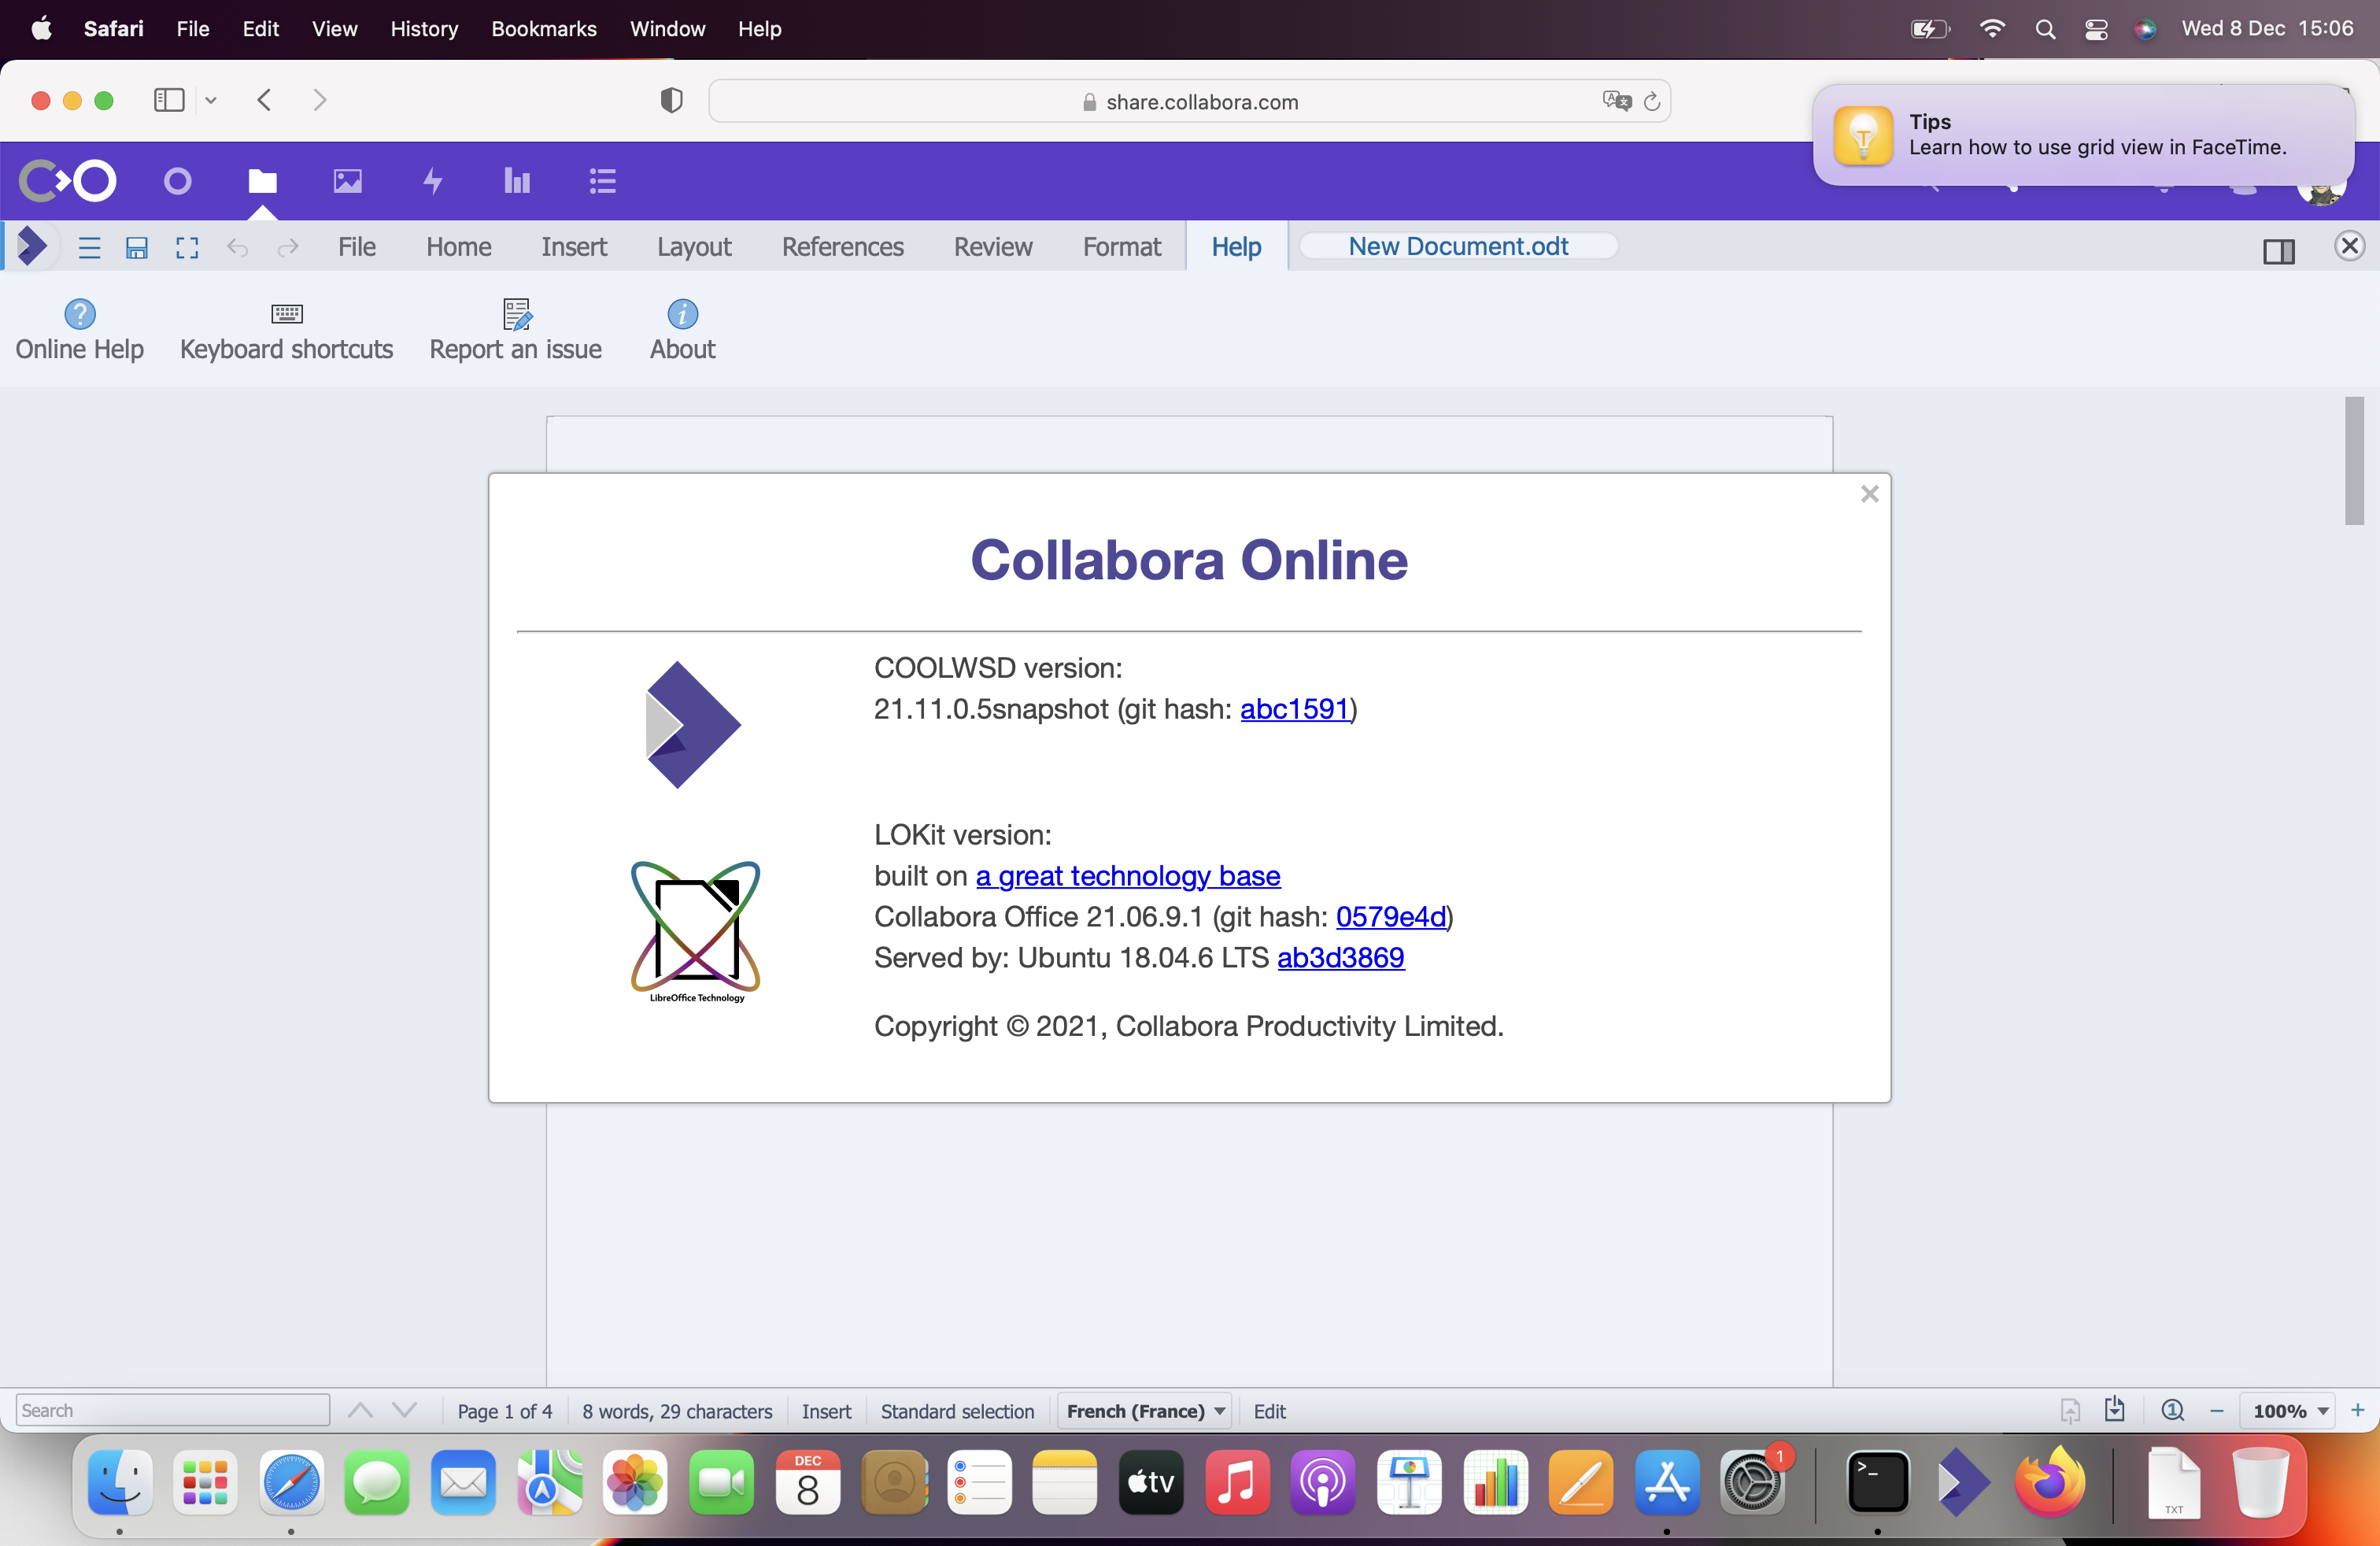Select Report an issue in the Help ribbon
The width and height of the screenshot is (2380, 1546).
[516, 330]
